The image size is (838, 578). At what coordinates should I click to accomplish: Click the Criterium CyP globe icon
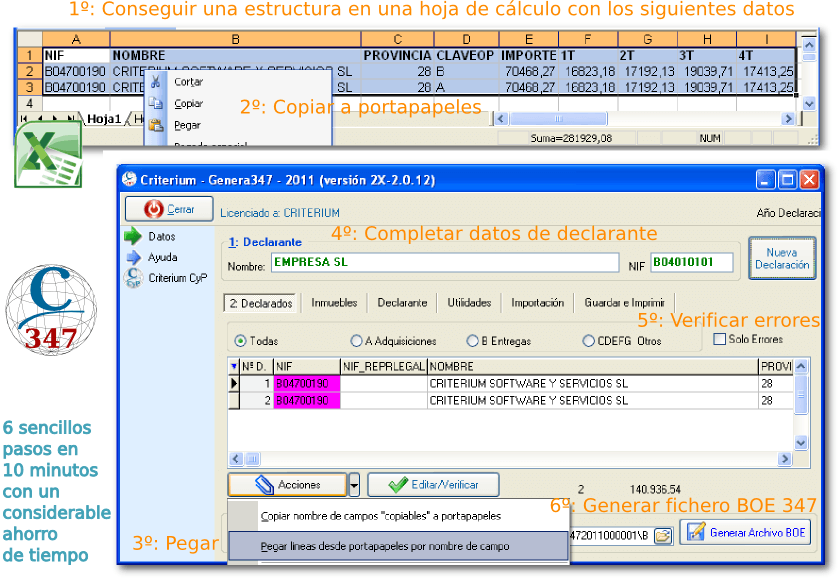tap(133, 278)
